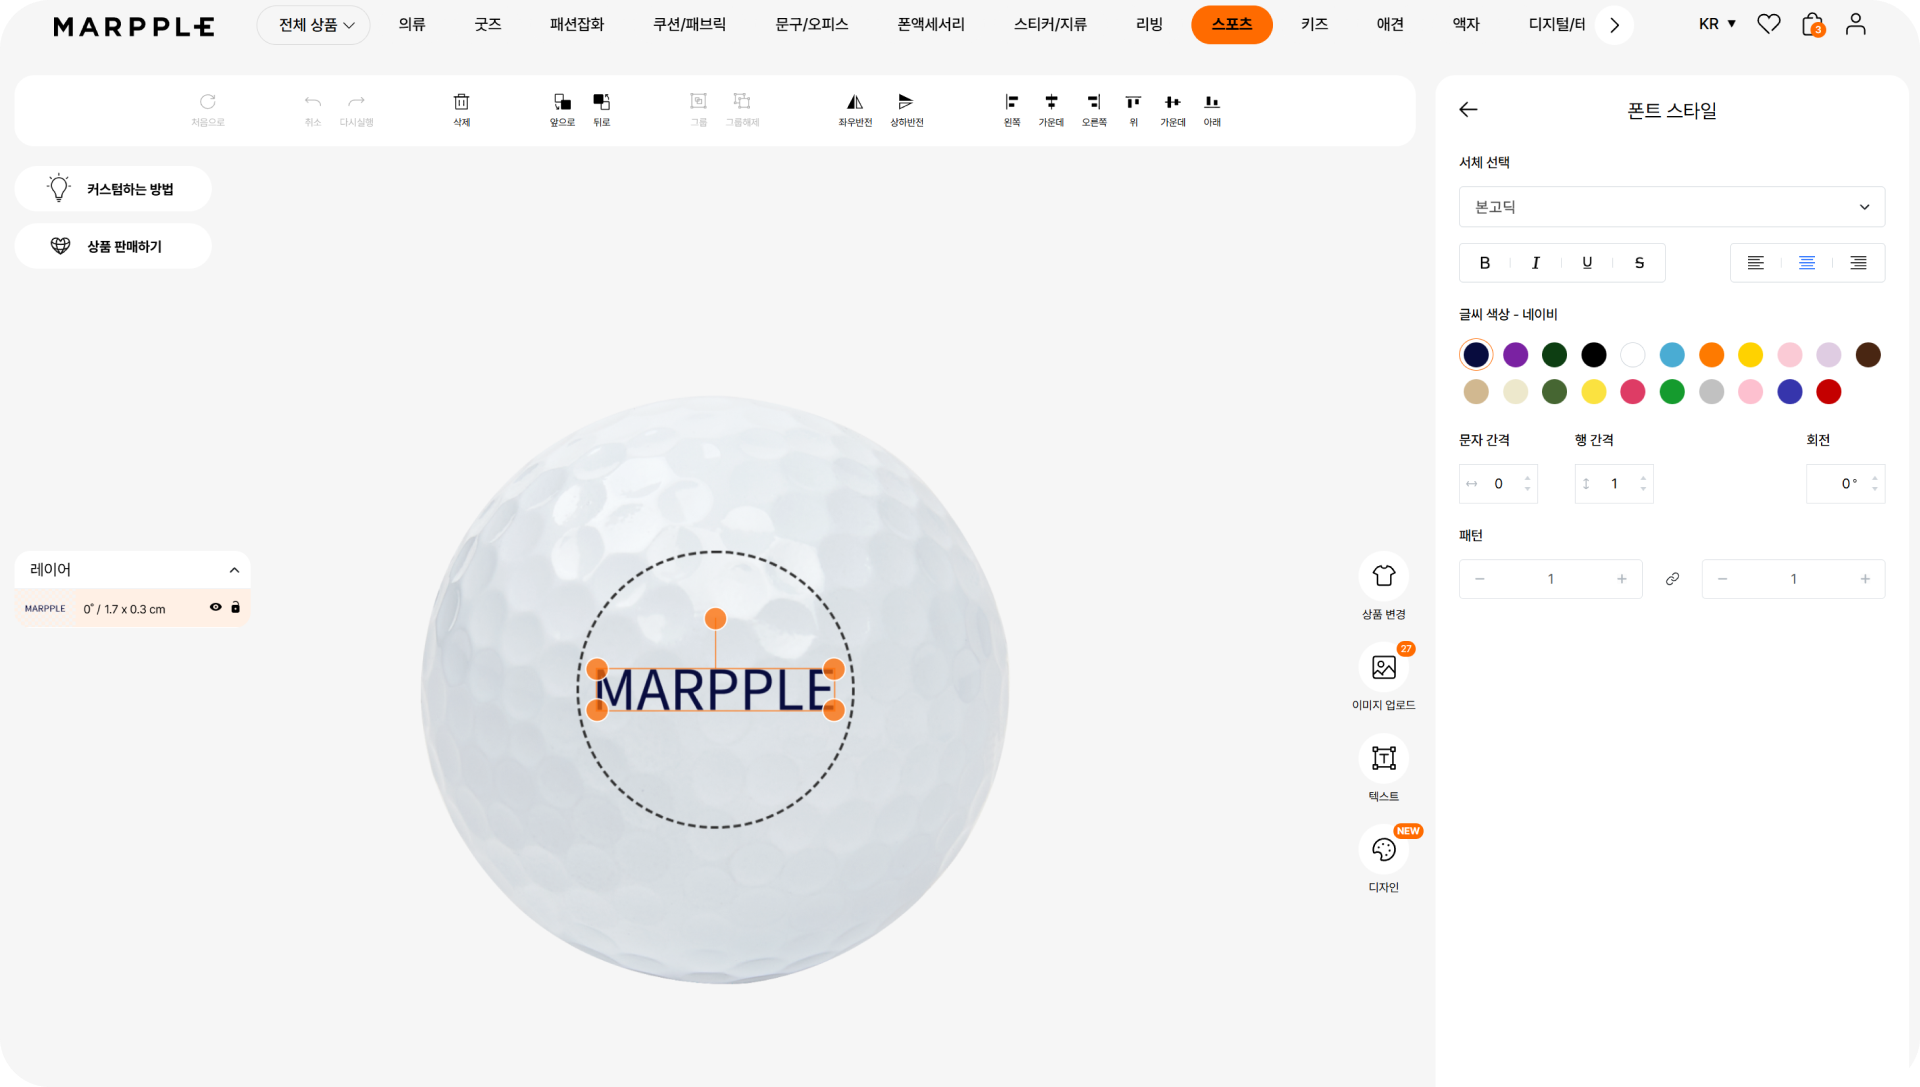Open user account profile icon
The height and width of the screenshot is (1087, 1920).
click(x=1855, y=24)
